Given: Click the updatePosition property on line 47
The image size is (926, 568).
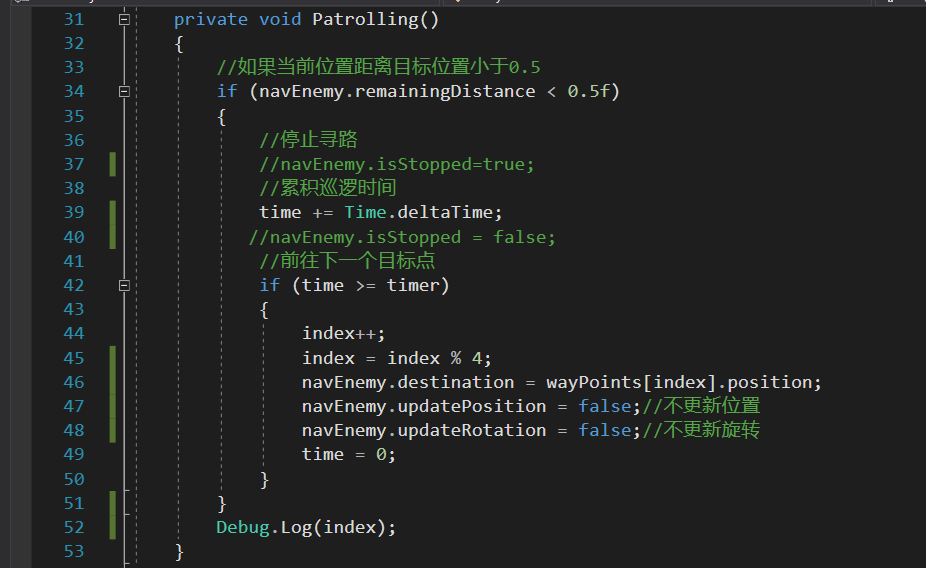Looking at the screenshot, I should (x=471, y=406).
